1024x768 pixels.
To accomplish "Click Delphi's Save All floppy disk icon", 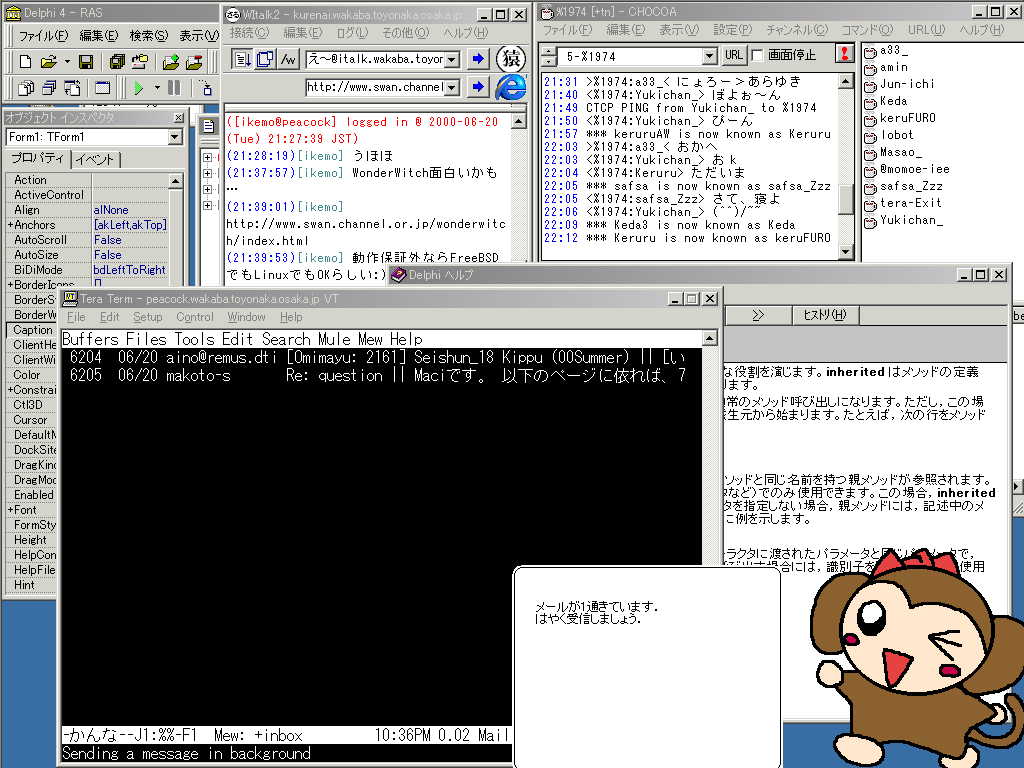I will pos(116,61).
